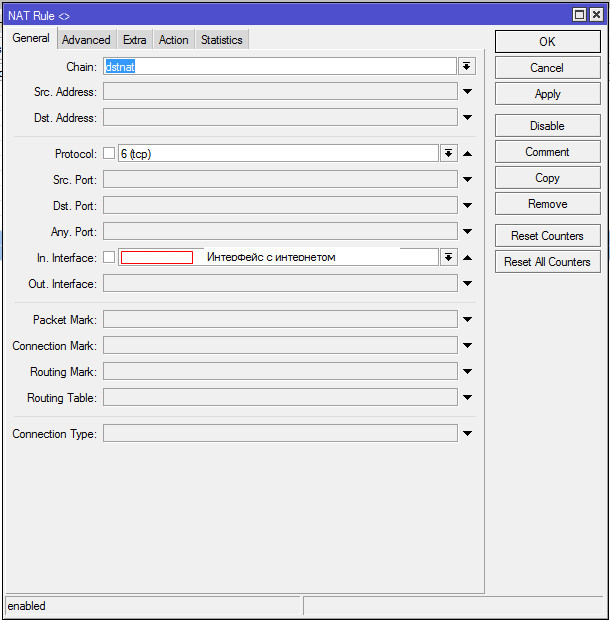Click the 'enabled' status bar text
610x621 pixels.
click(27, 606)
